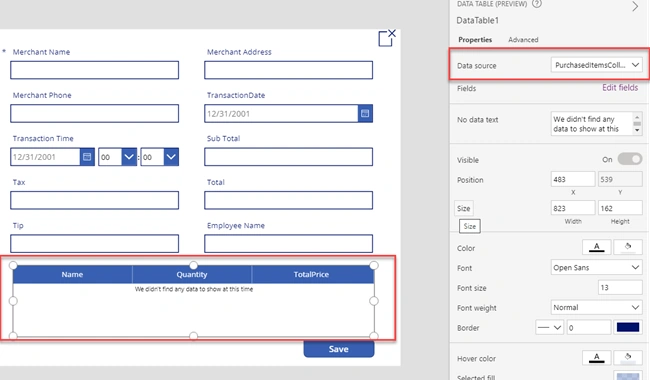Click the Data Table help question icon
The height and width of the screenshot is (380, 650).
(x=537, y=4)
